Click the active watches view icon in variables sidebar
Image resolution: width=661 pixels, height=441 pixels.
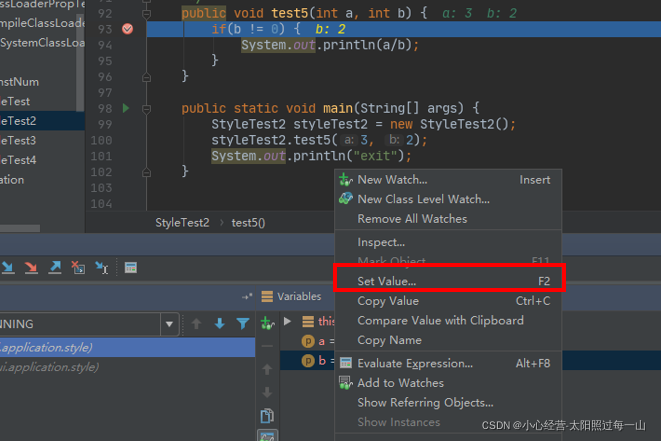tap(267, 436)
